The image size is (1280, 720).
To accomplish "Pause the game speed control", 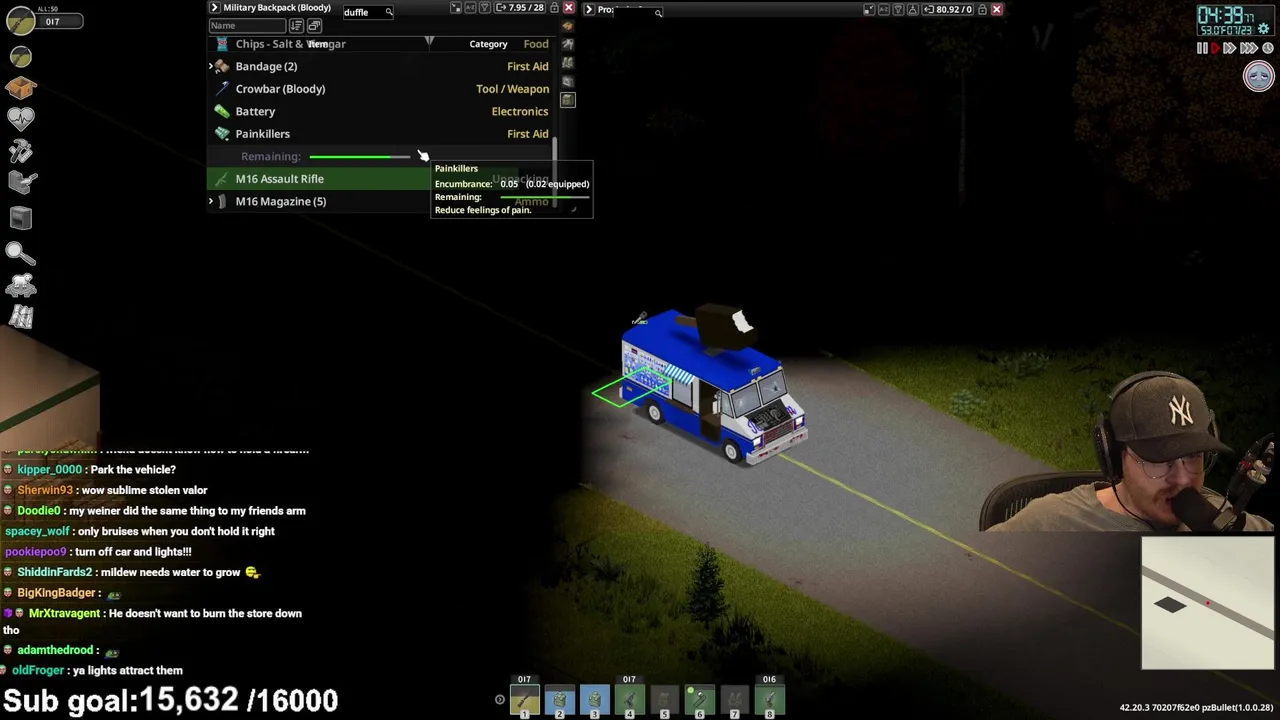I will 1202,48.
